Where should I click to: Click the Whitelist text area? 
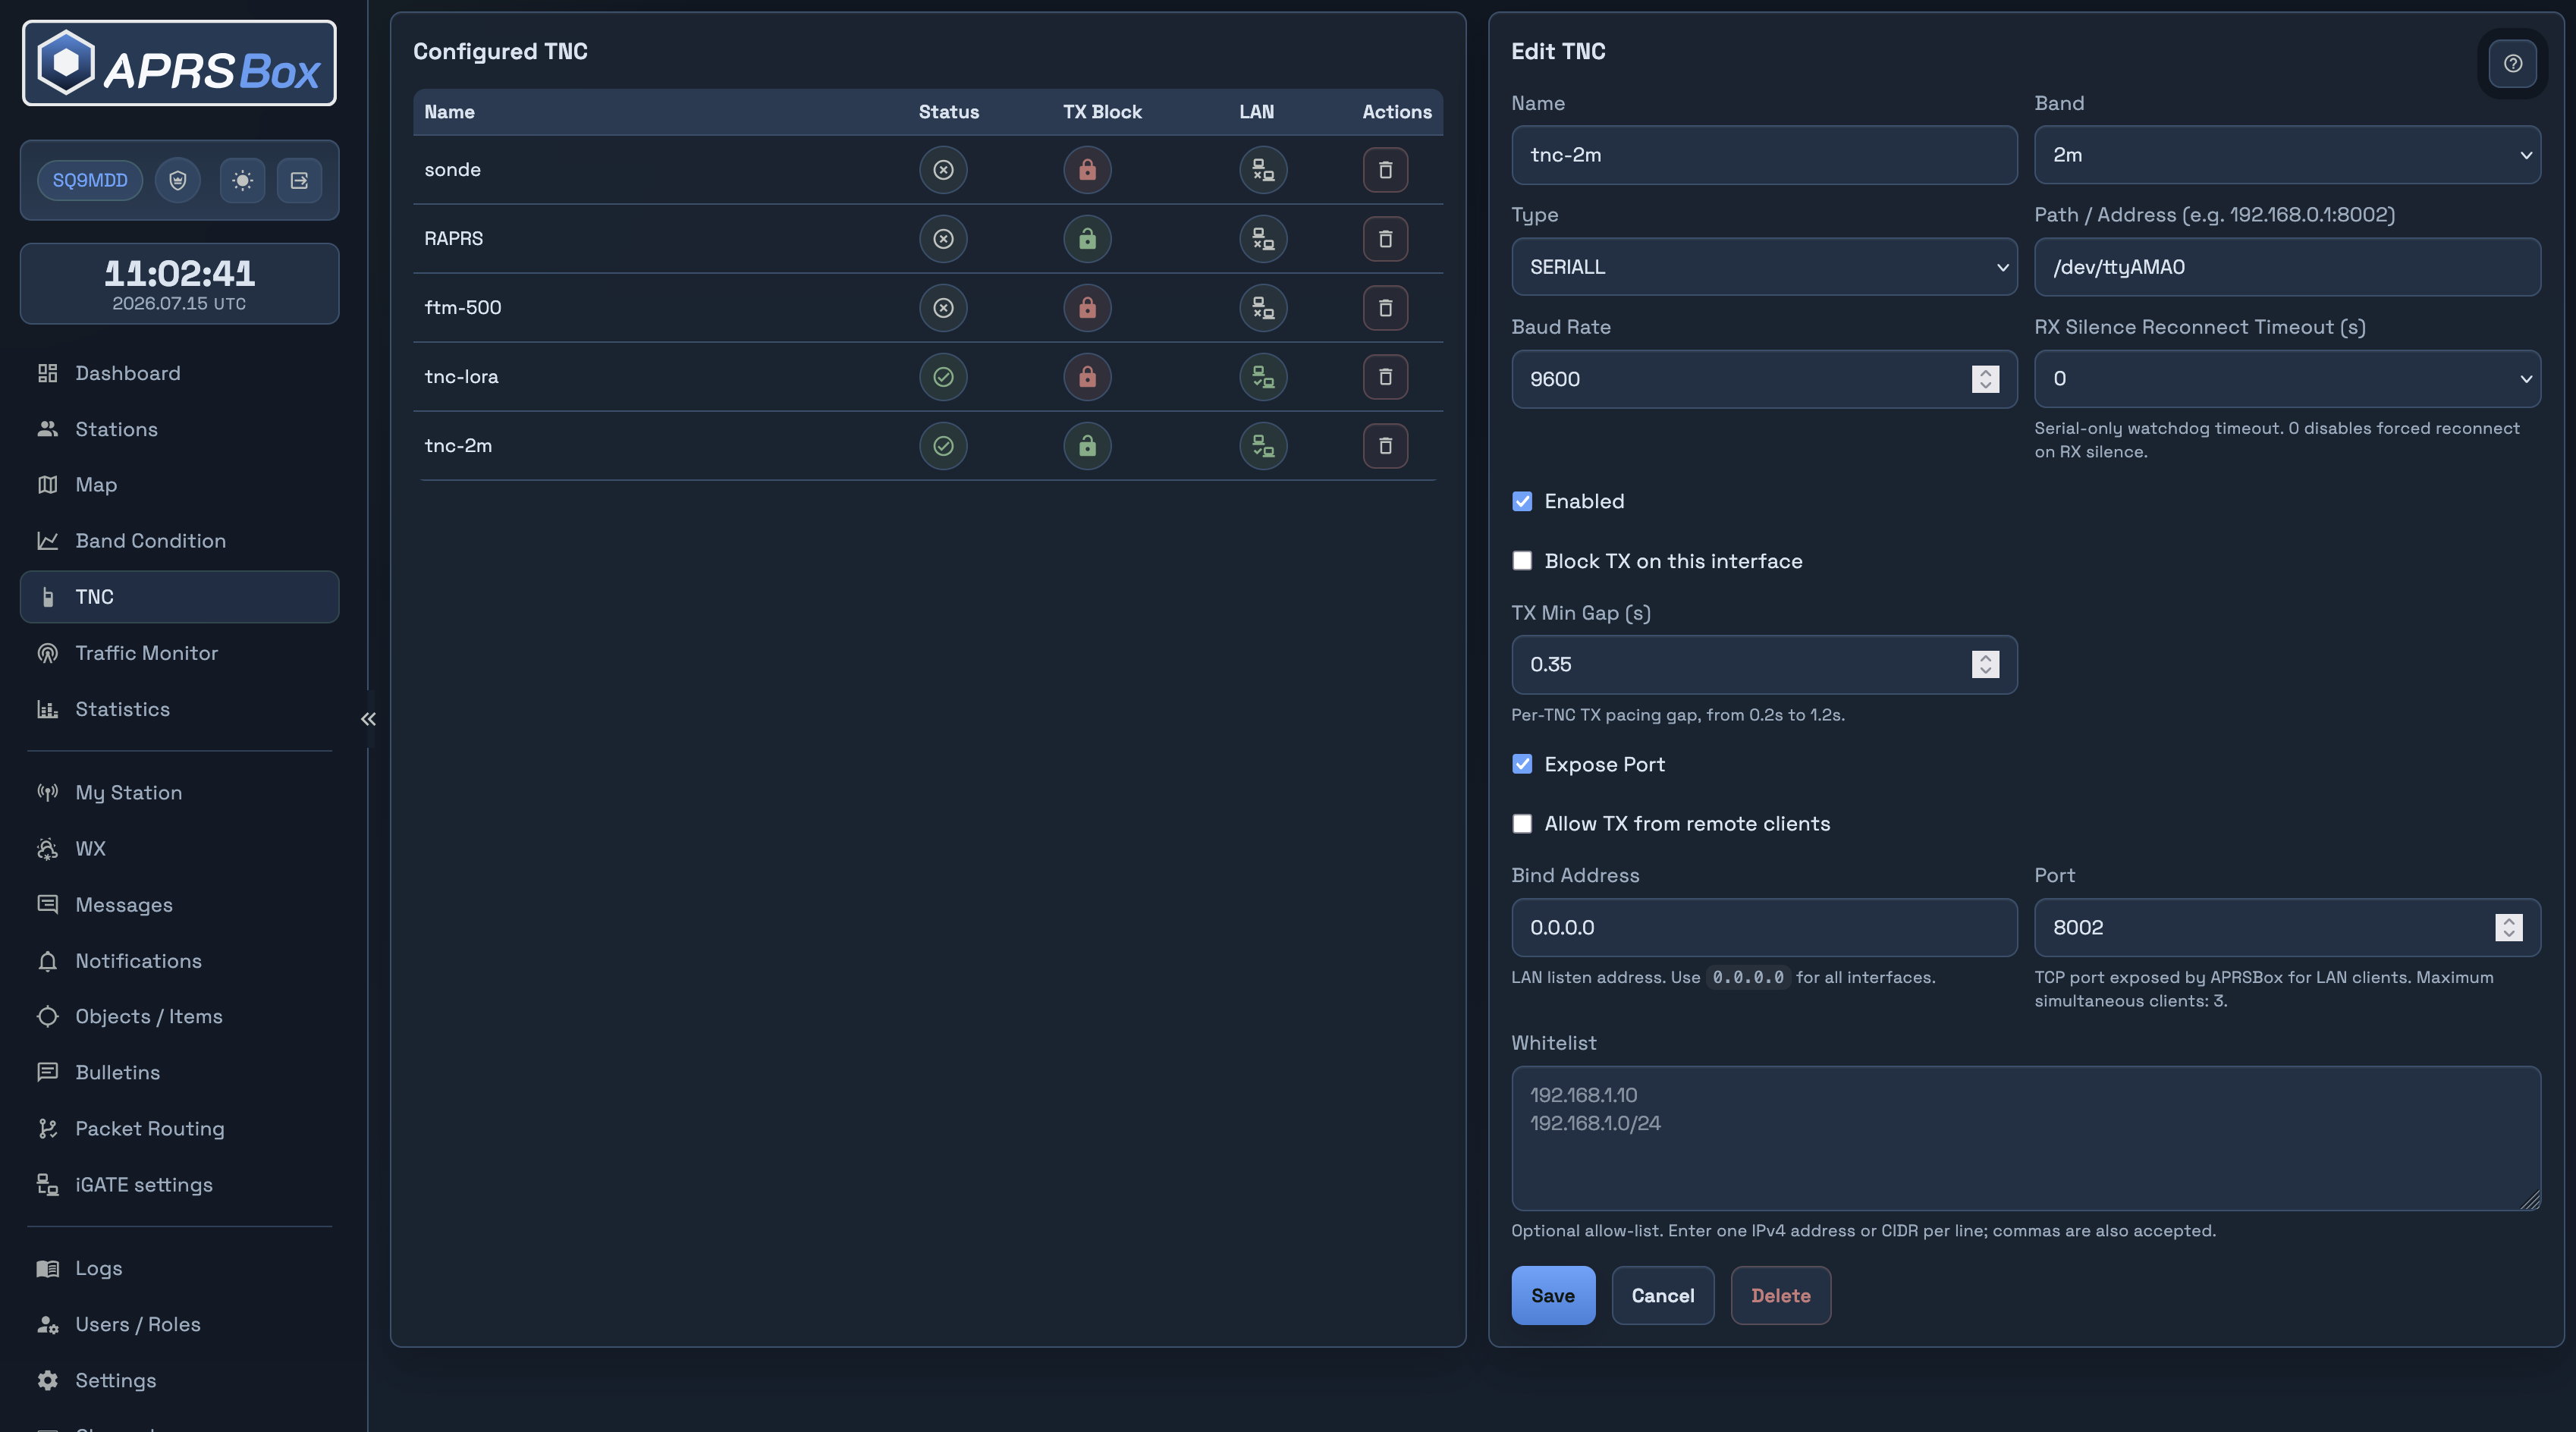(x=2026, y=1138)
